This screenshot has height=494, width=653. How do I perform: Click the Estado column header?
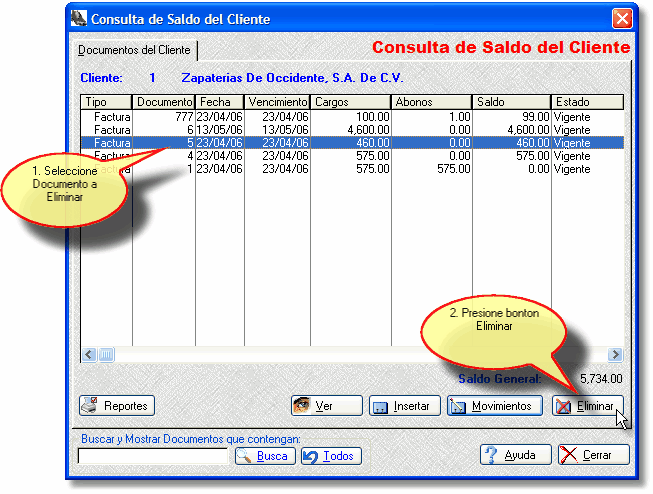pos(586,102)
